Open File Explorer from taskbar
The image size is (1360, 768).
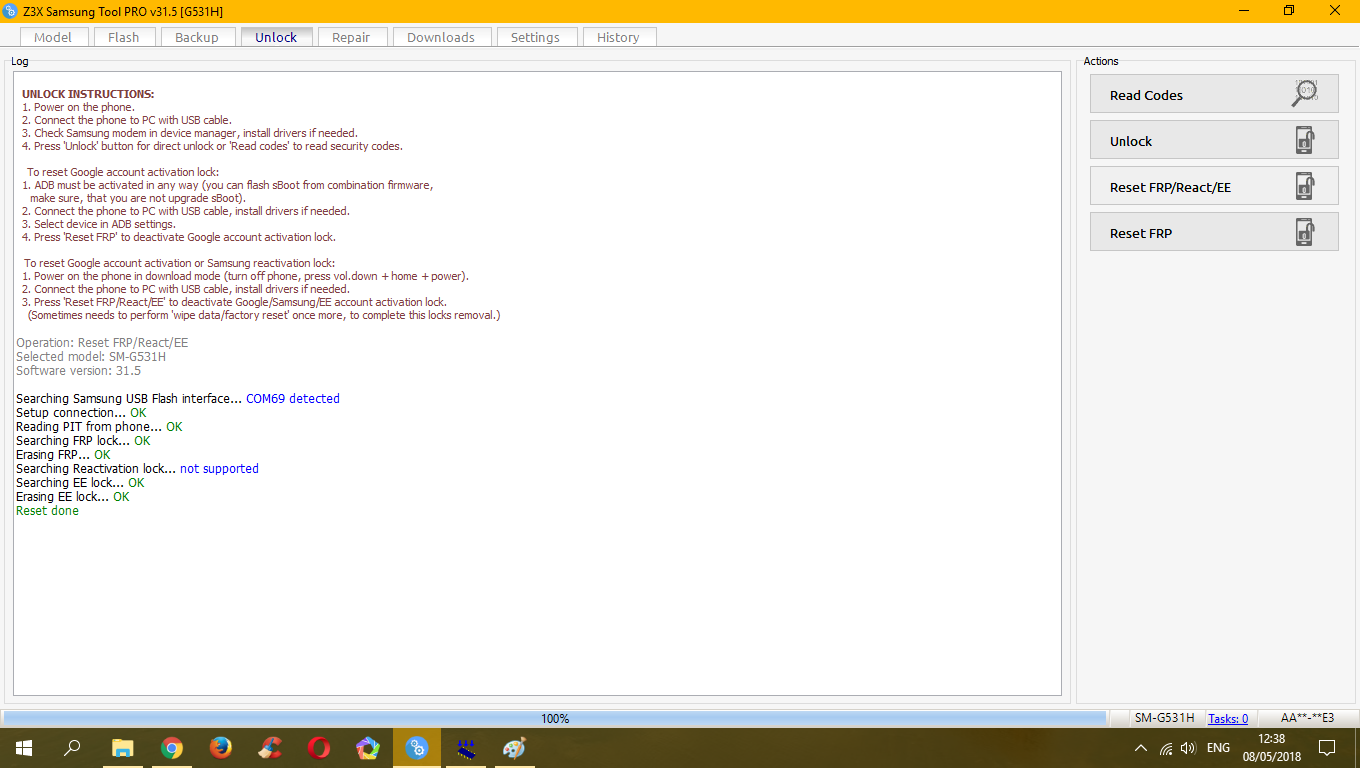tap(123, 747)
